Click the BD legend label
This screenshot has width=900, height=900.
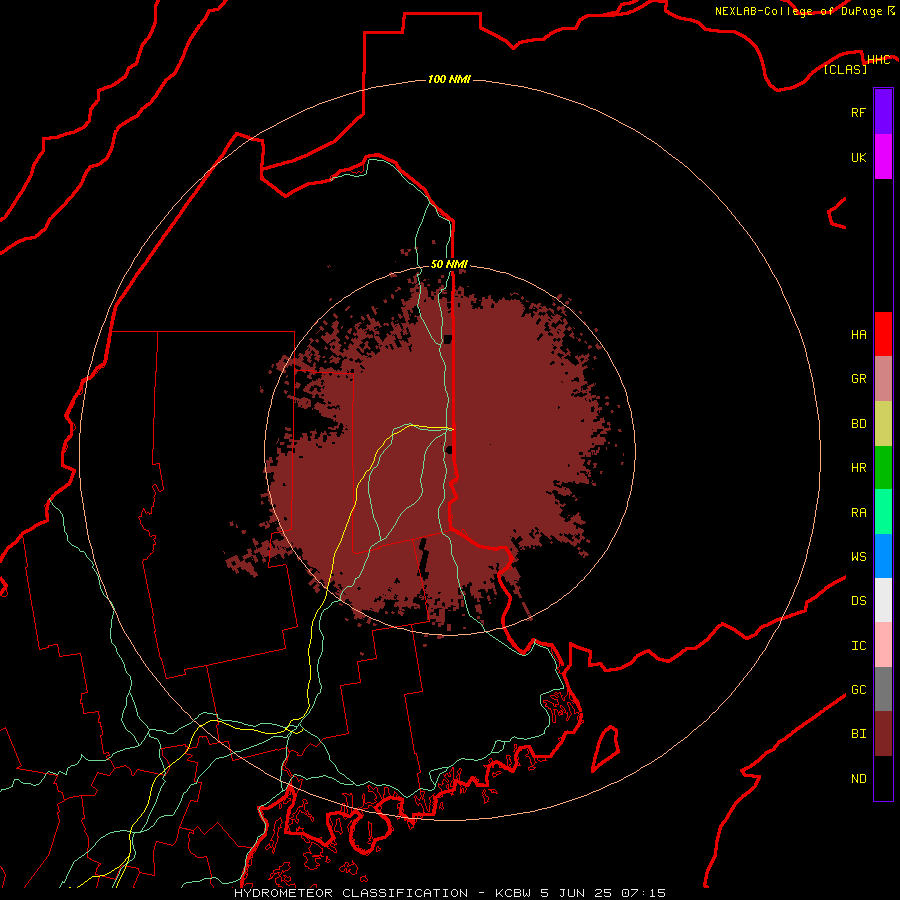(858, 424)
